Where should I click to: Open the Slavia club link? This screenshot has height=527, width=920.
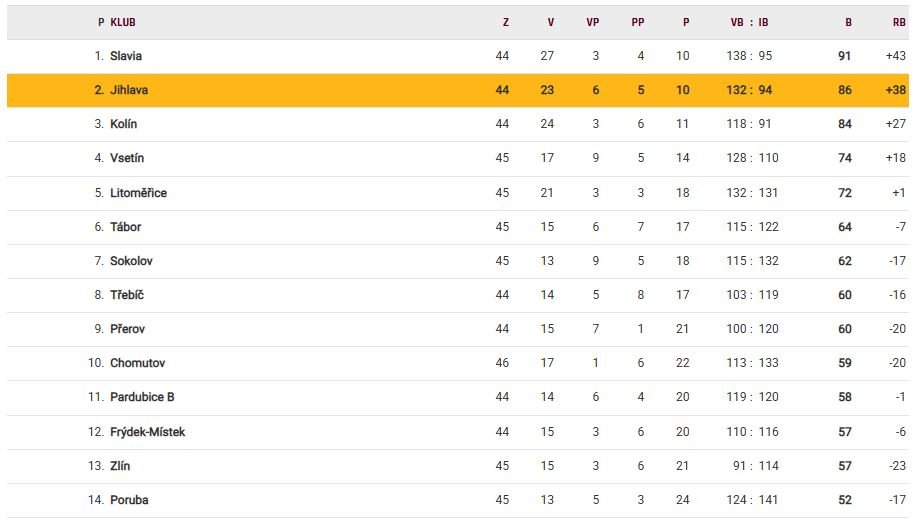click(x=126, y=56)
